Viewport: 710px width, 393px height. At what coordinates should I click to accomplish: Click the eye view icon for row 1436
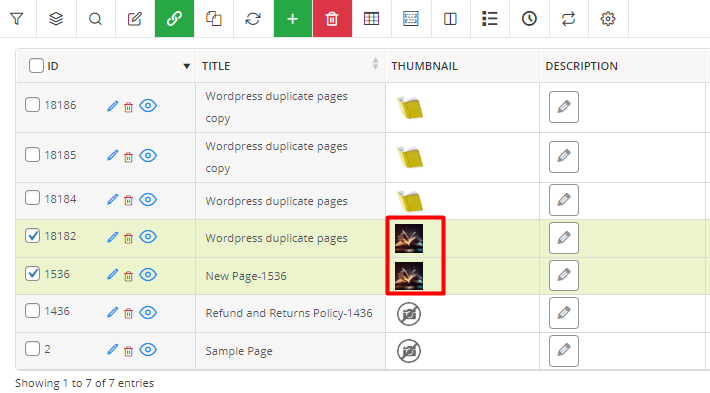coord(148,312)
